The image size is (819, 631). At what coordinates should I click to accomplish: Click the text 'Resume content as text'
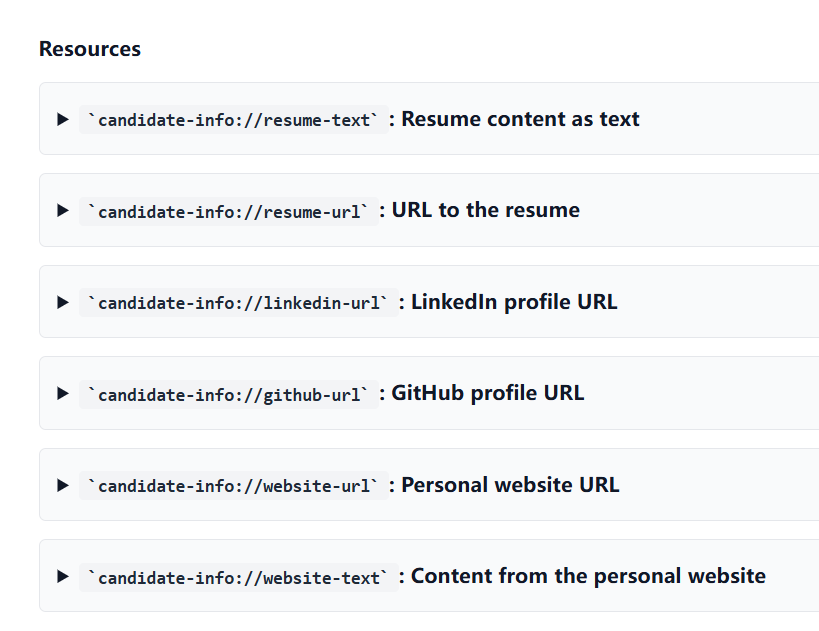519,118
